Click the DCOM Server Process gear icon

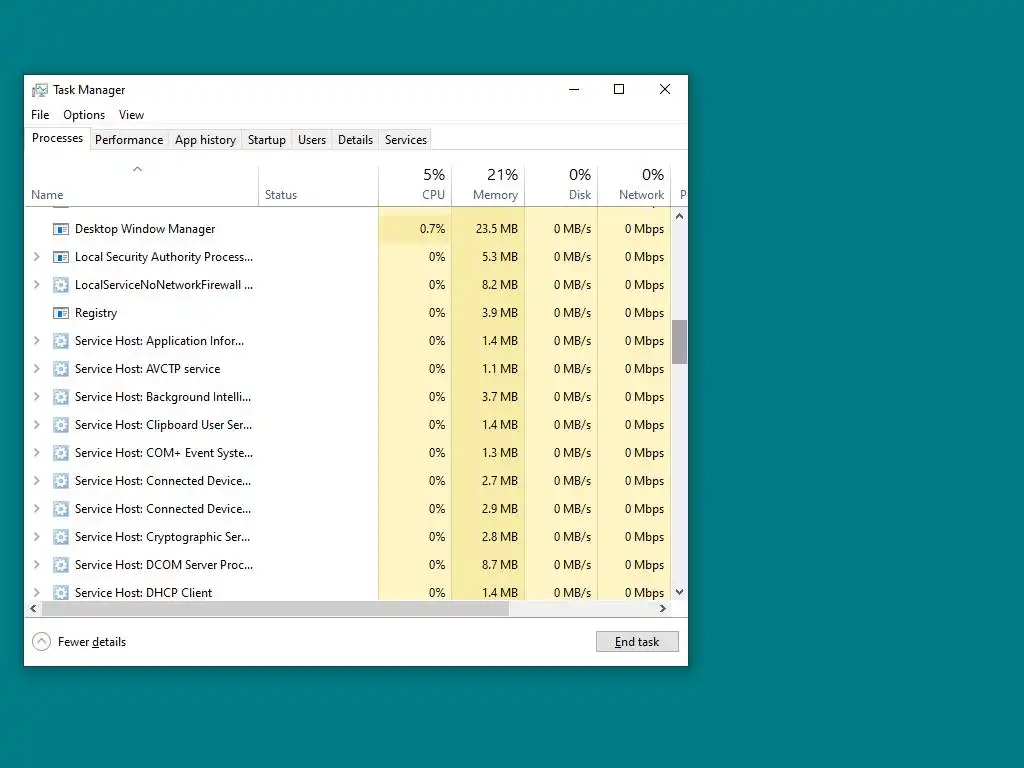[61, 565]
